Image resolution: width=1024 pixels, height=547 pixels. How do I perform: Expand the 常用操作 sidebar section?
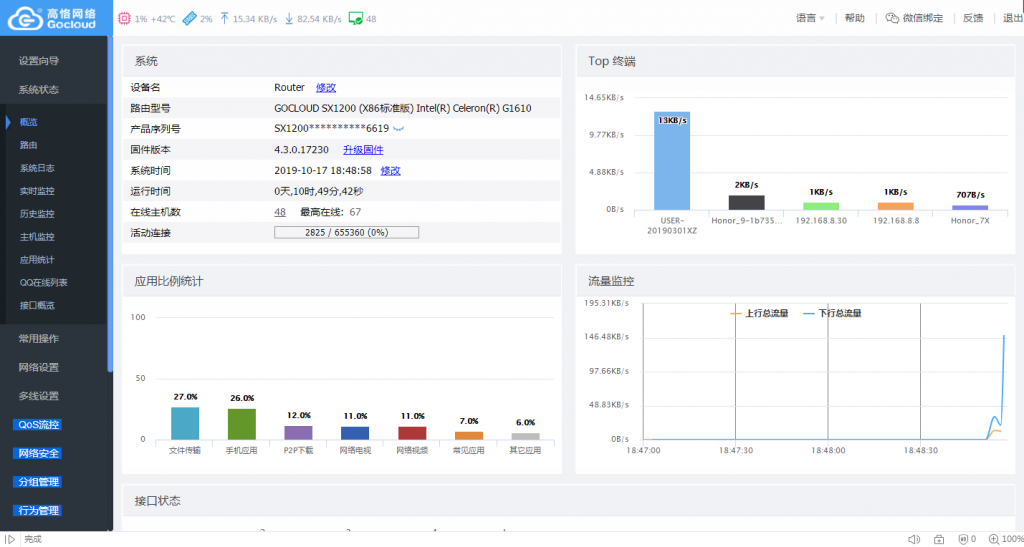tap(39, 338)
